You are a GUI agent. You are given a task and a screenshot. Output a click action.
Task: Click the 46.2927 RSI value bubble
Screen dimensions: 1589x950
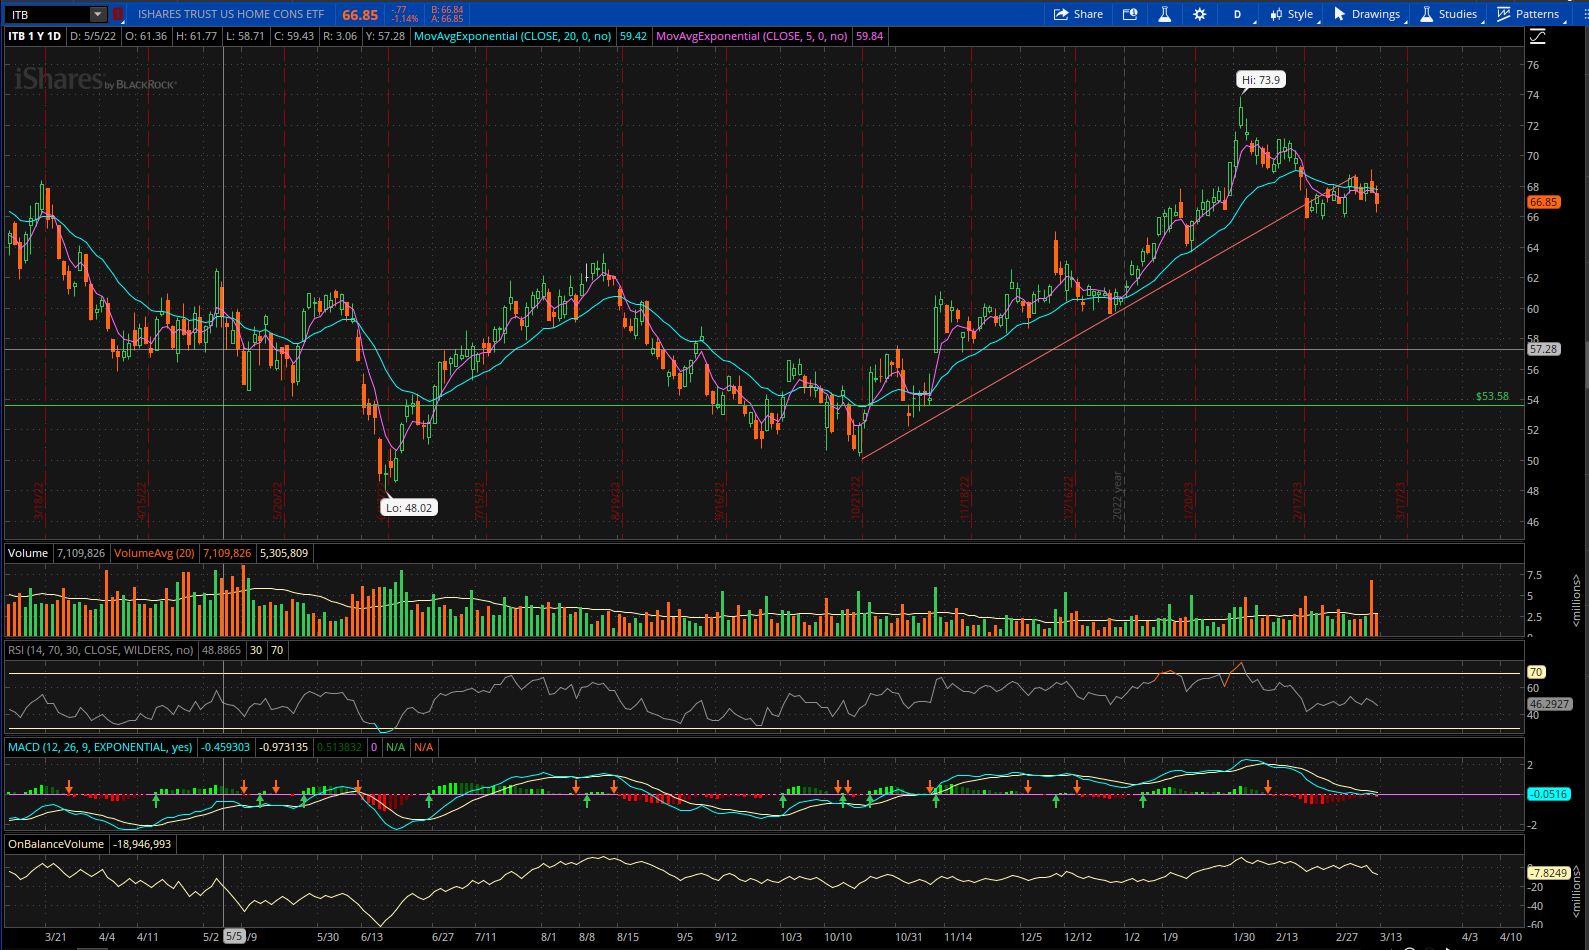coord(1549,704)
